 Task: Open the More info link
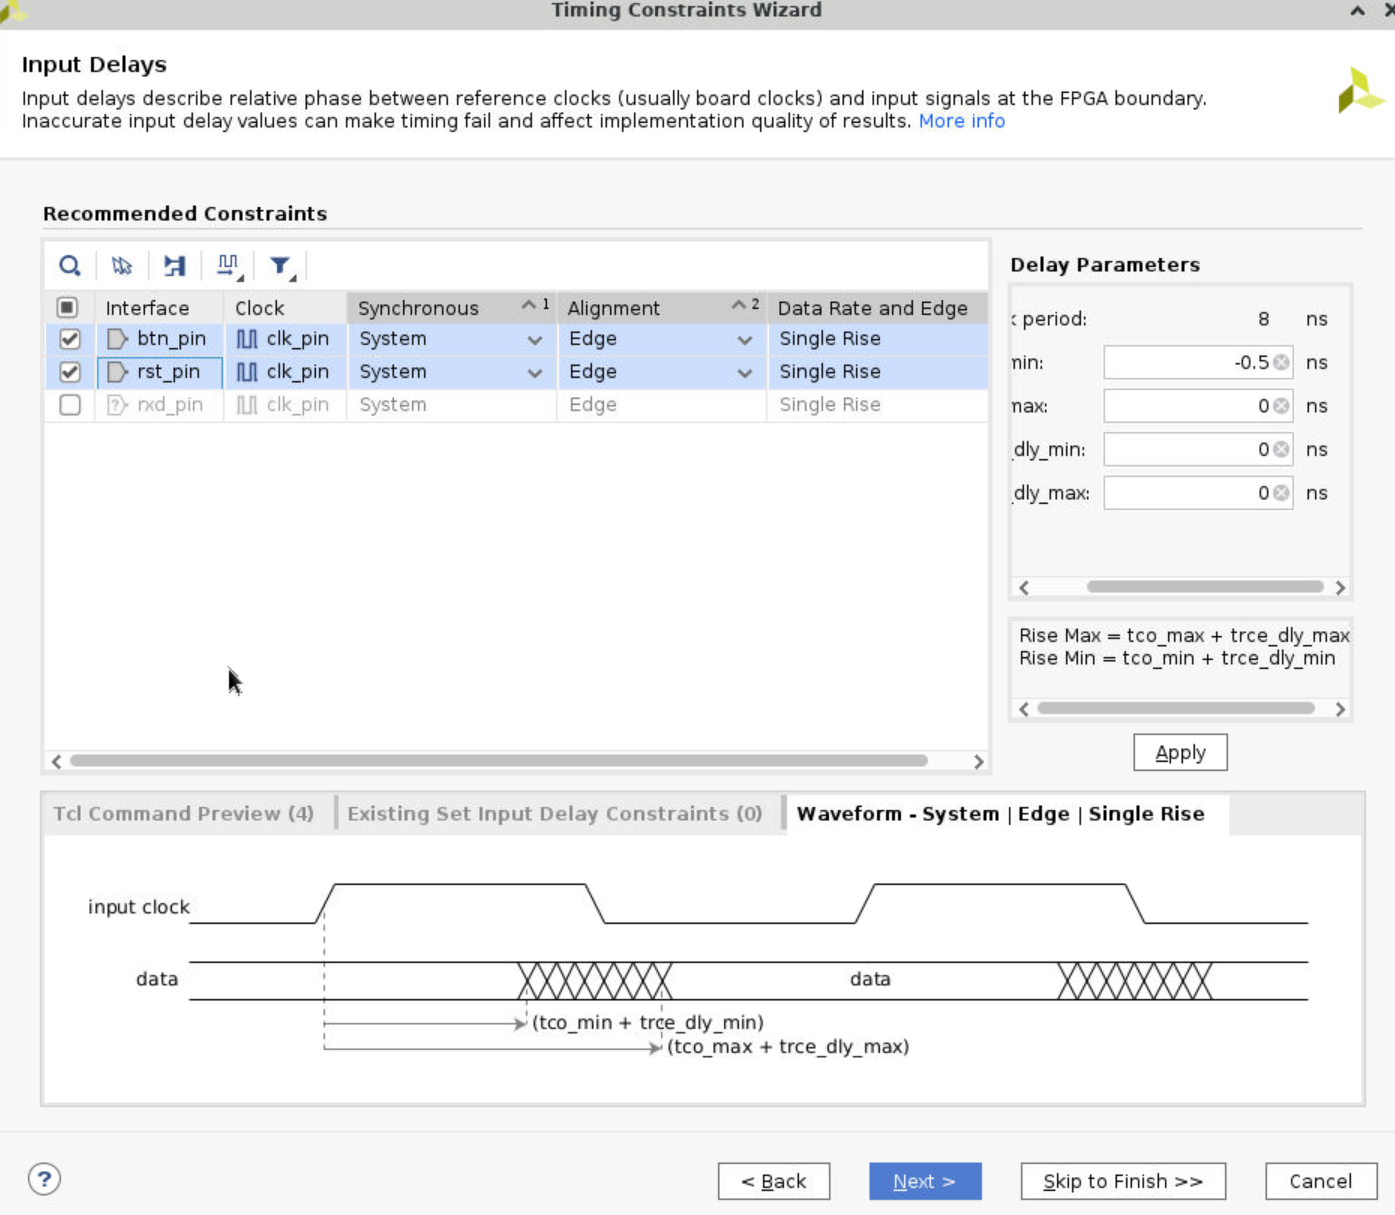962,121
